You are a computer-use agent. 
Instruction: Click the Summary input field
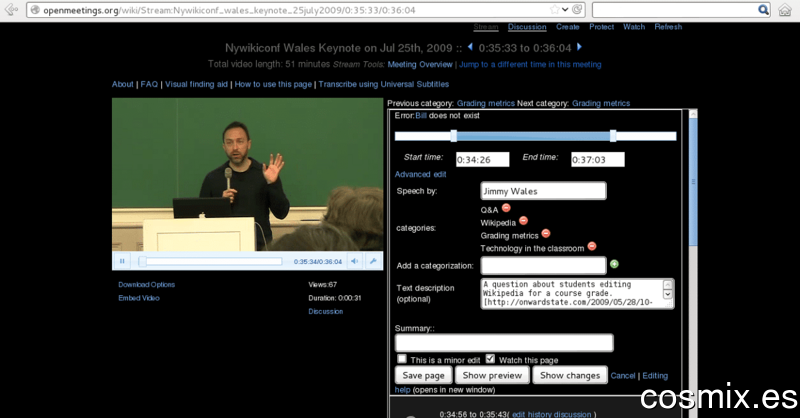pos(504,342)
